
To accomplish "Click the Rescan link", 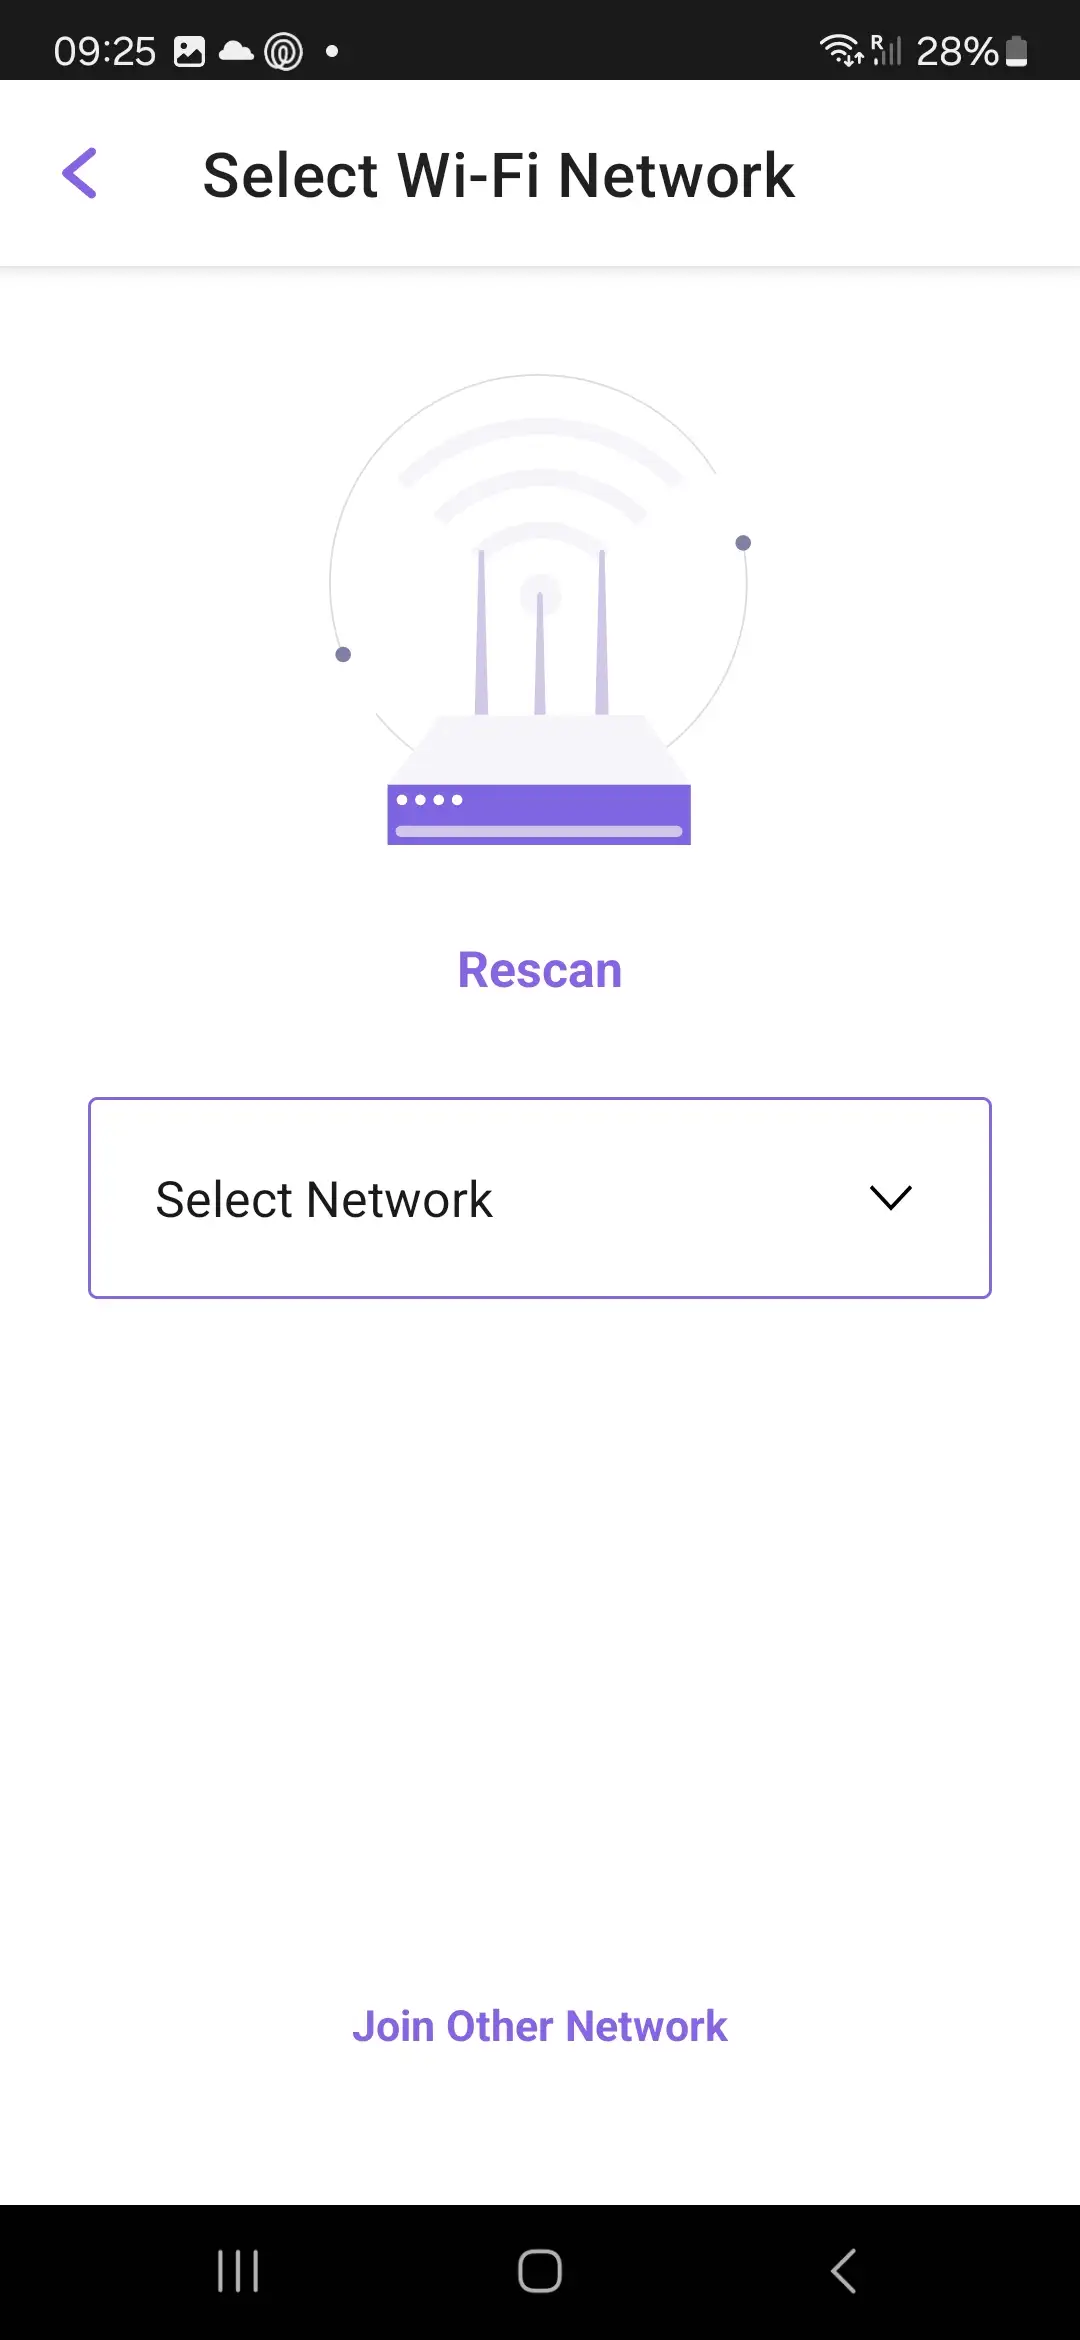I will click(x=539, y=970).
